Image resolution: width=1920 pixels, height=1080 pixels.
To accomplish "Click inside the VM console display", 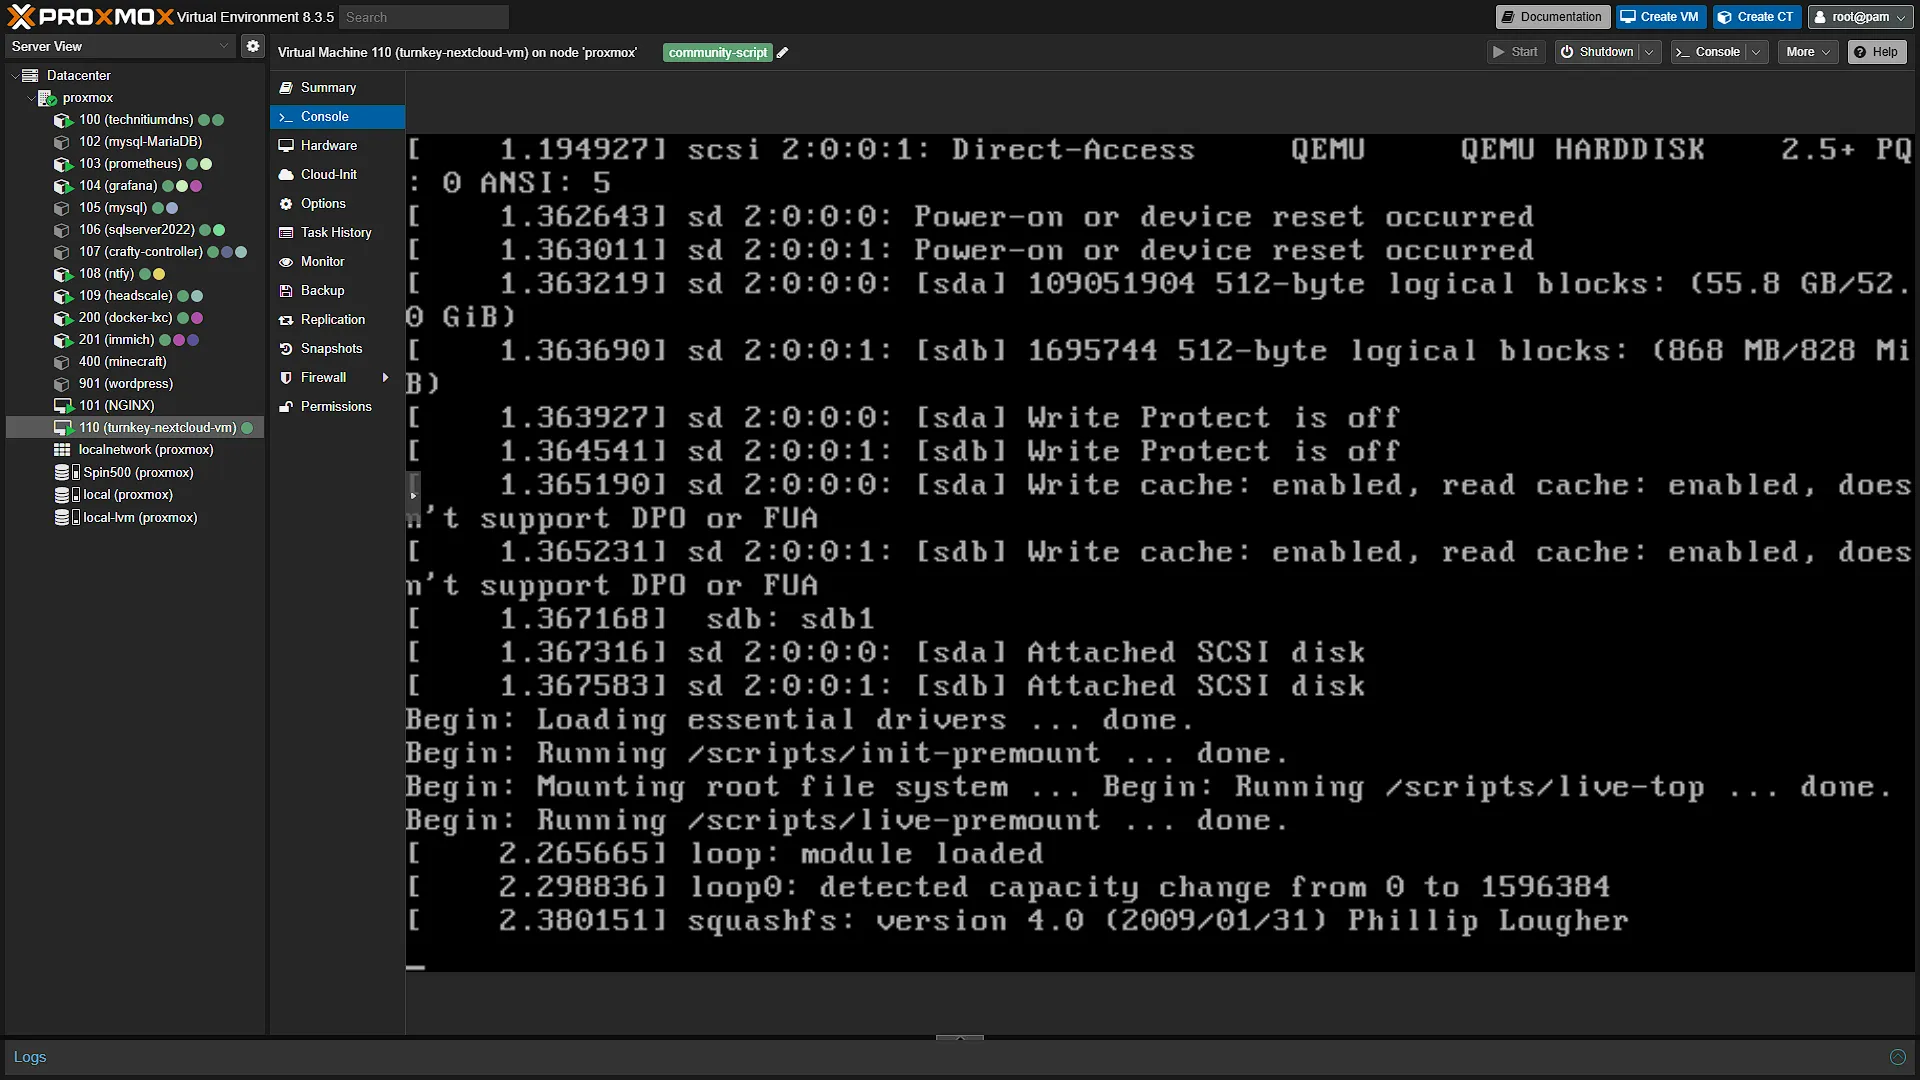I will click(1160, 552).
